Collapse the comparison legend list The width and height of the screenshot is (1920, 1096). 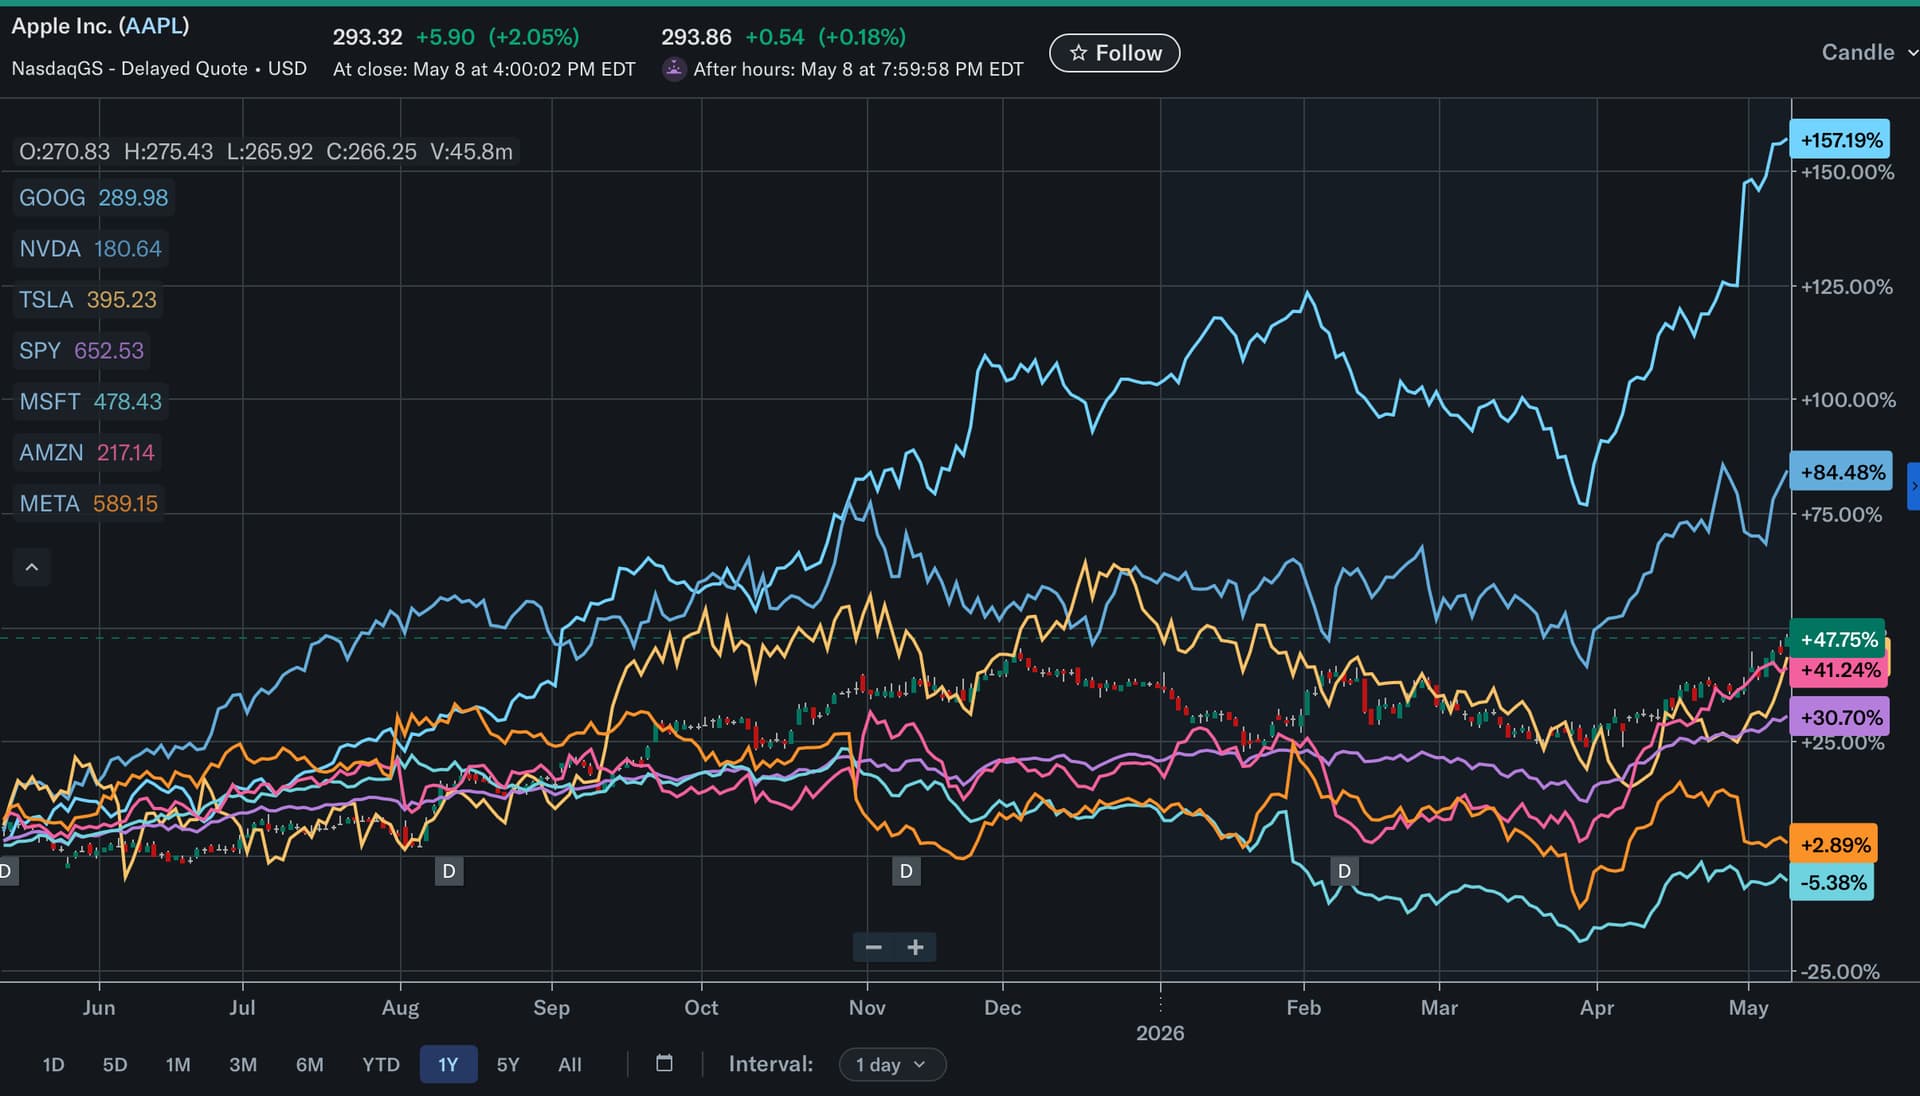point(32,567)
